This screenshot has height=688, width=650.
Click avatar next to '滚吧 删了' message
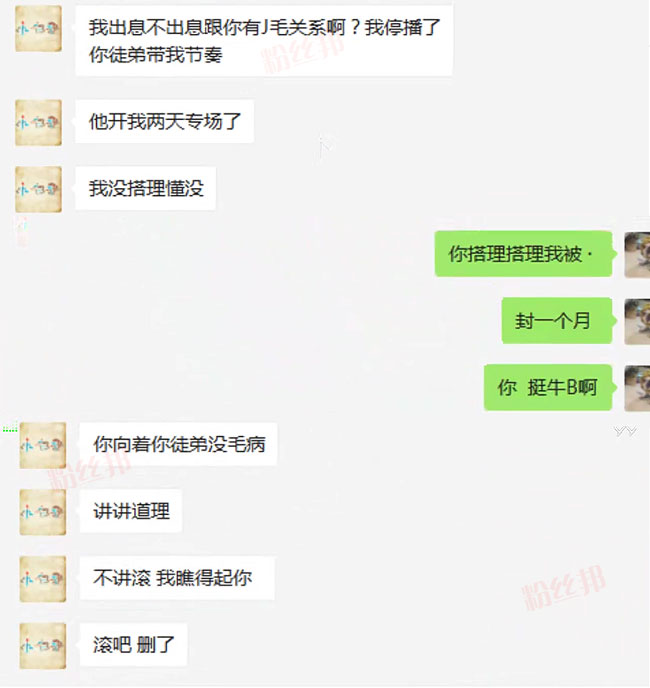43,645
